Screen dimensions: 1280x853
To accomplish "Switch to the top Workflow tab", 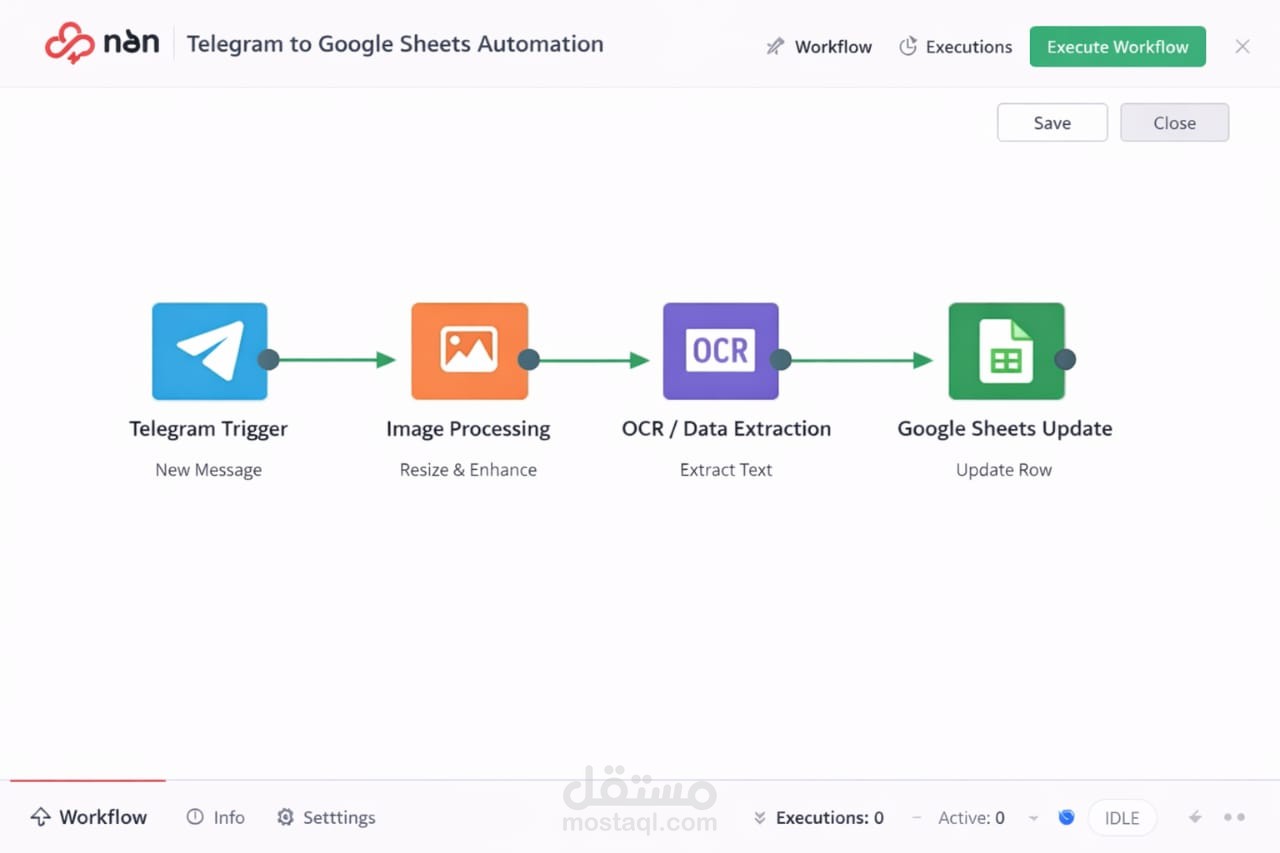I will (x=819, y=46).
